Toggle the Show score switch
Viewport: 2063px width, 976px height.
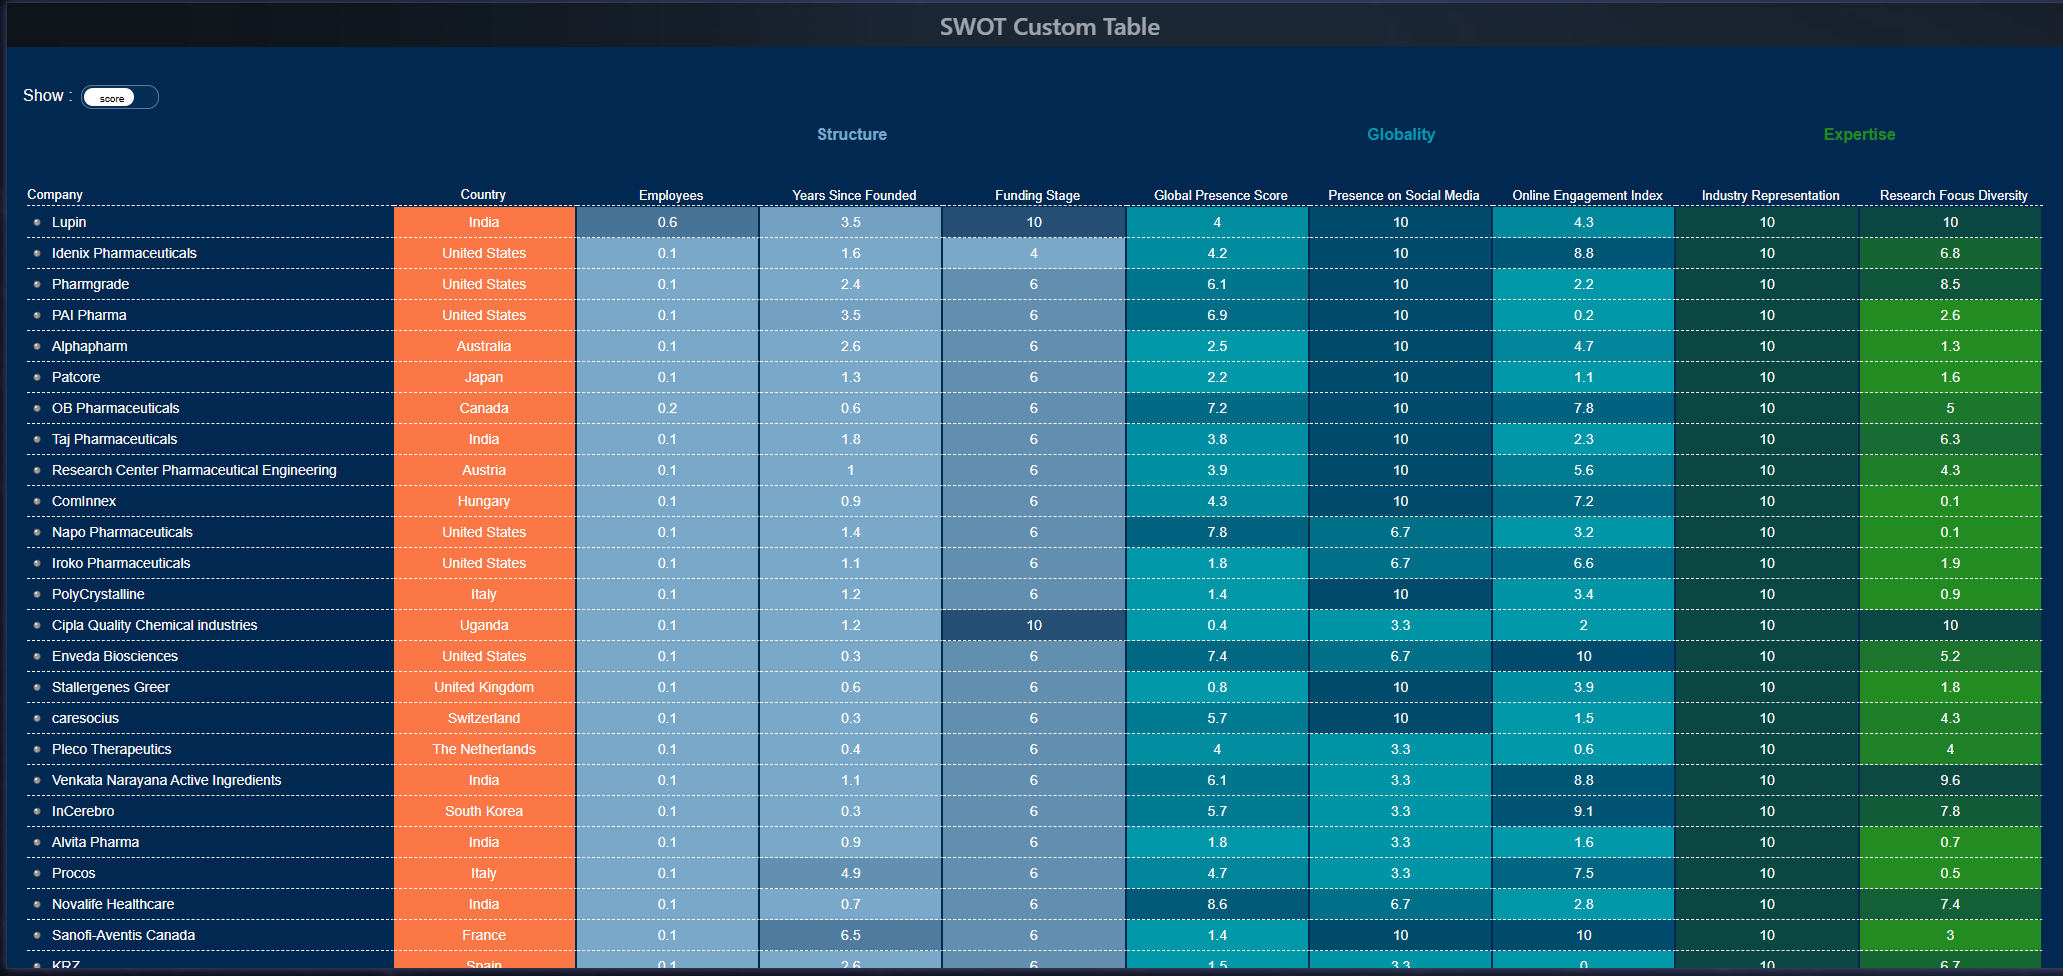coord(119,97)
